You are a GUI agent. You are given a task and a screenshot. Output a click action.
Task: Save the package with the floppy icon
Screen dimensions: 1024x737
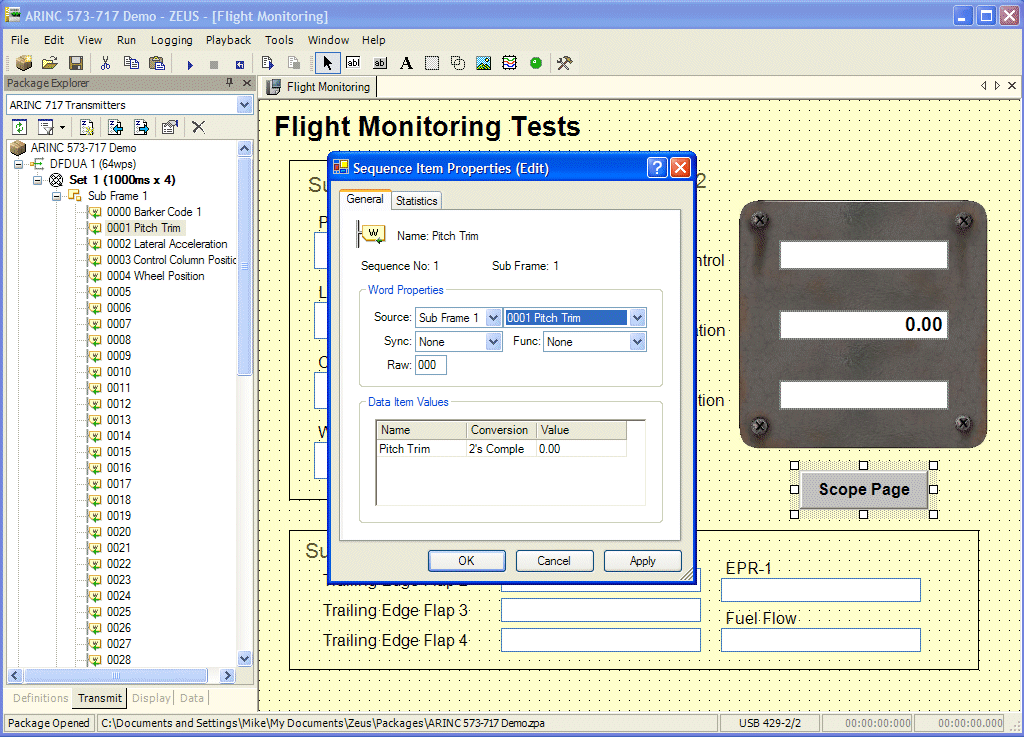tap(76, 63)
